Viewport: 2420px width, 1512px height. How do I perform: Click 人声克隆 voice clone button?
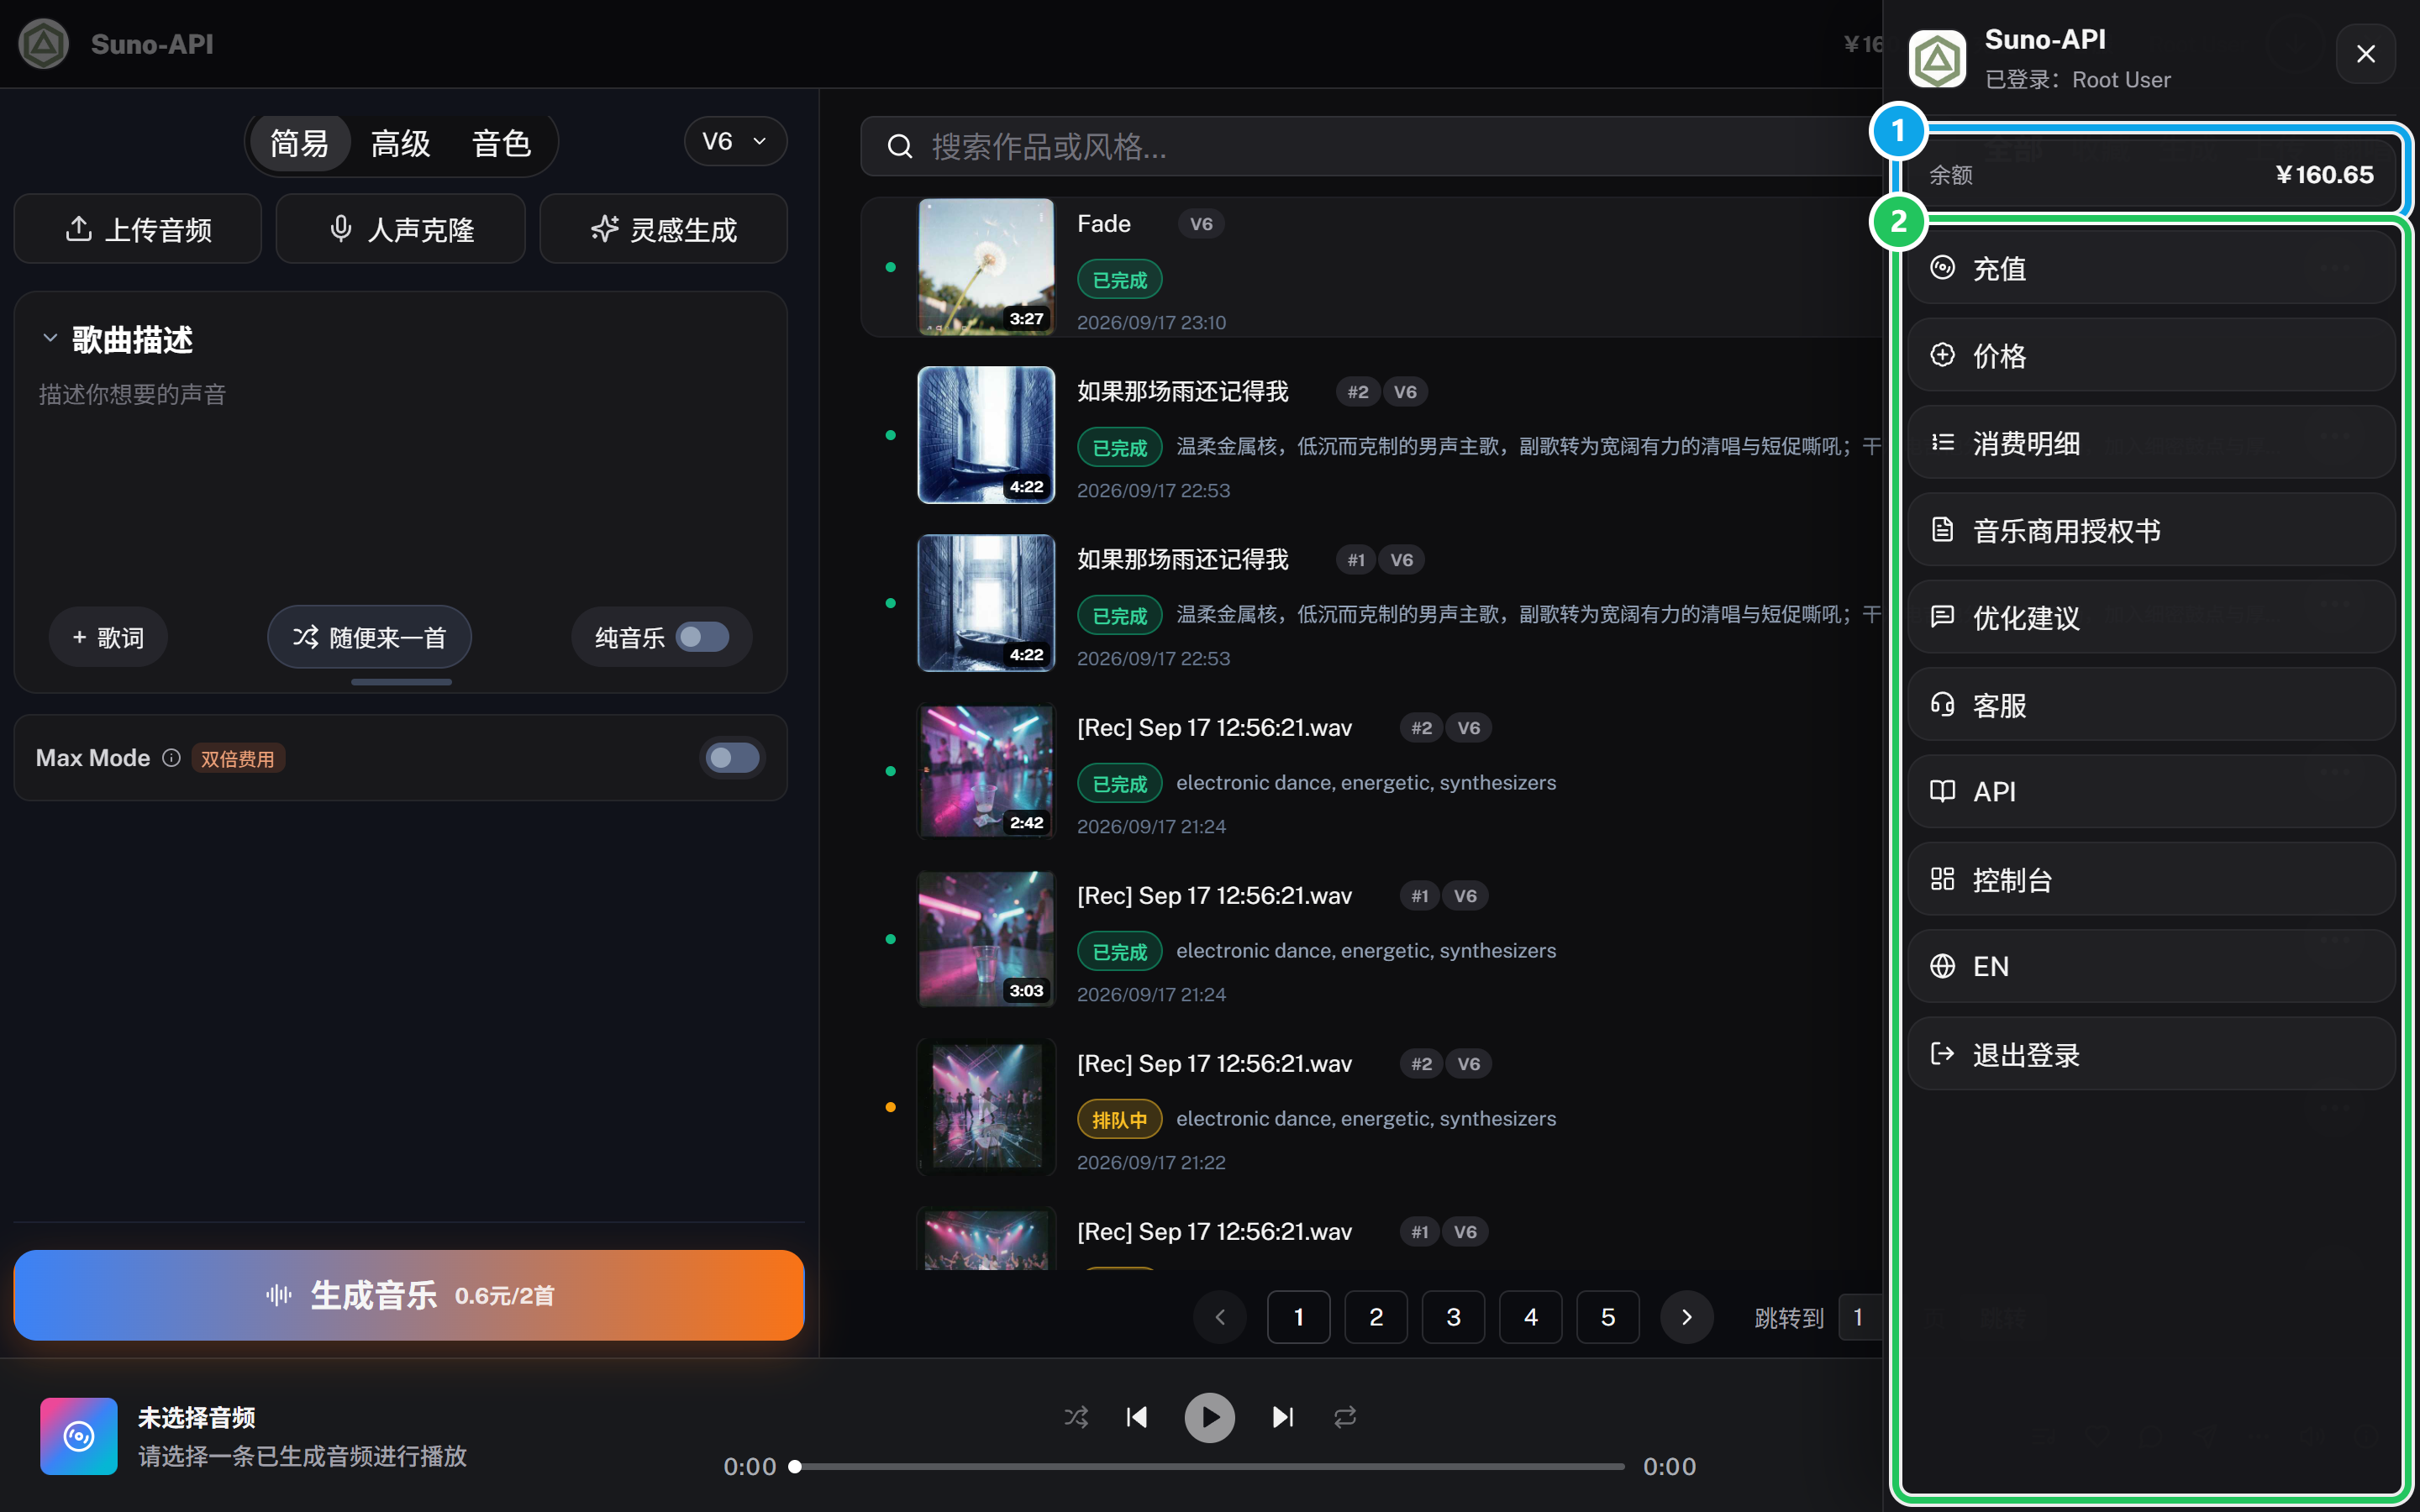(400, 229)
